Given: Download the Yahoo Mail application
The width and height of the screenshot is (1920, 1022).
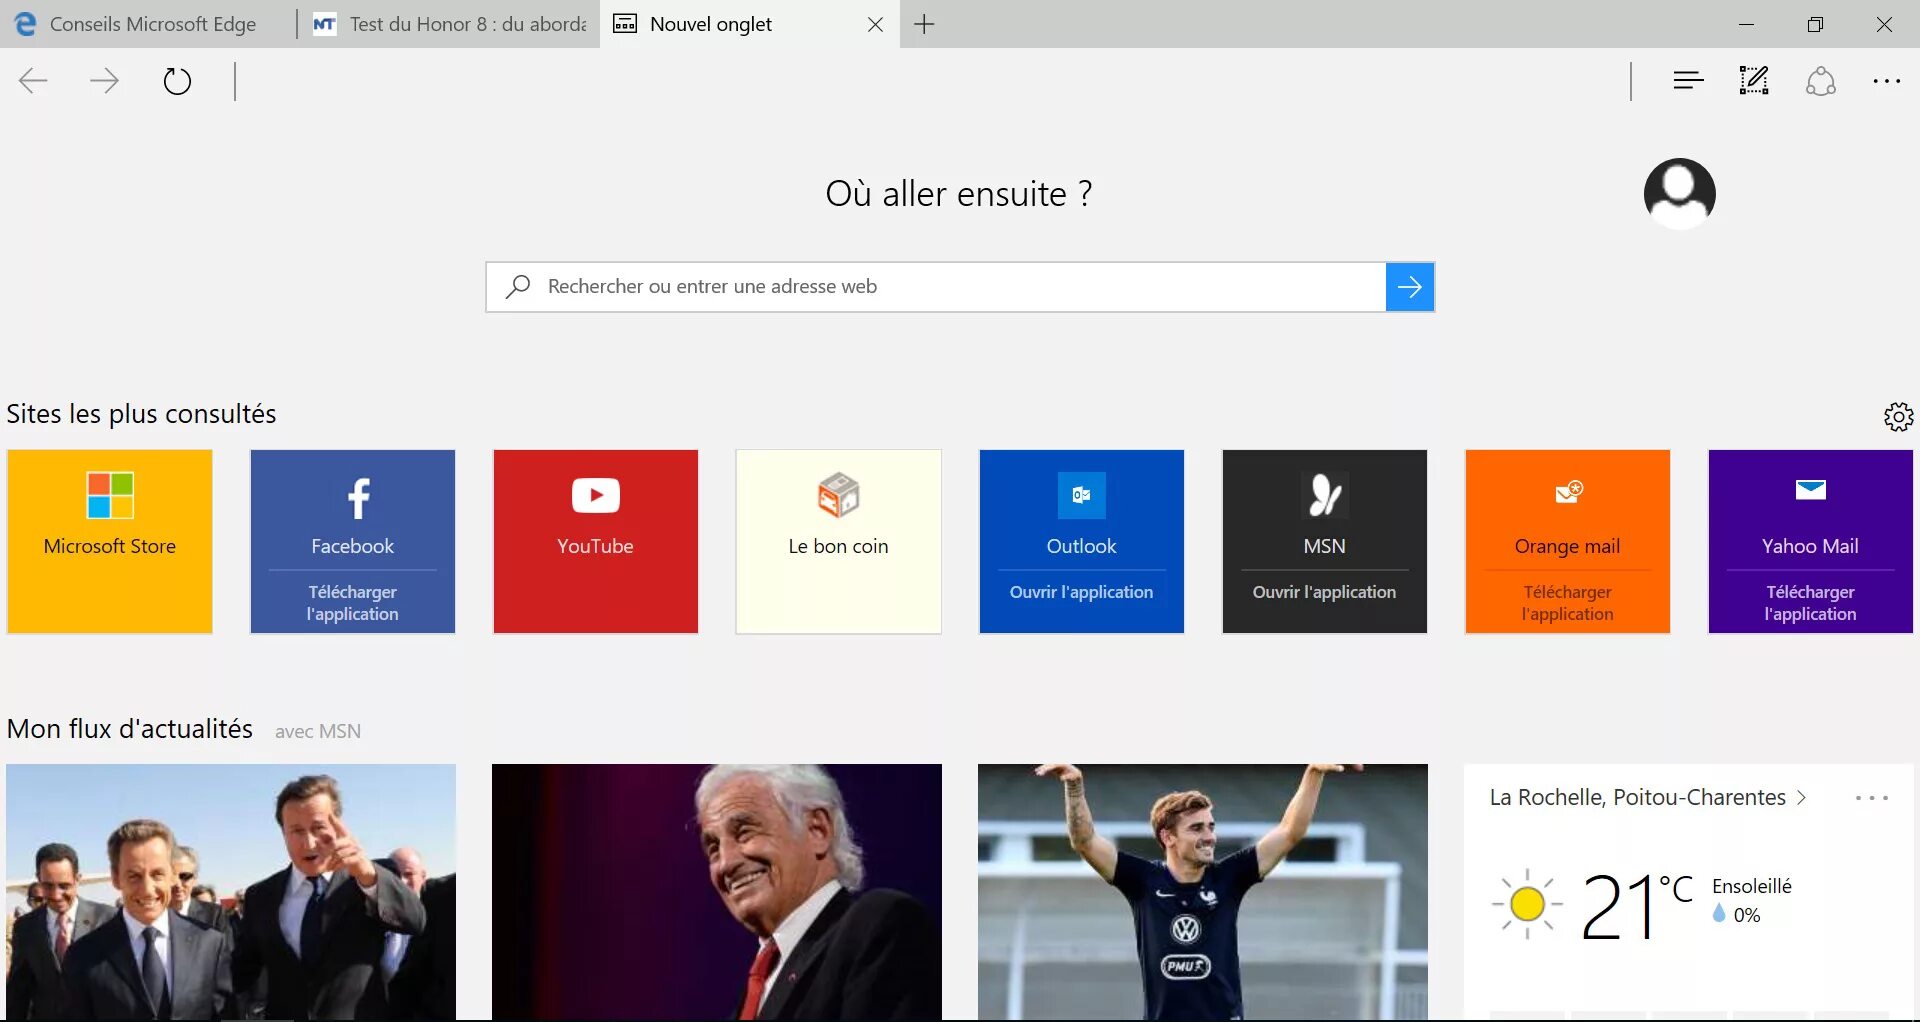Looking at the screenshot, I should (1810, 603).
